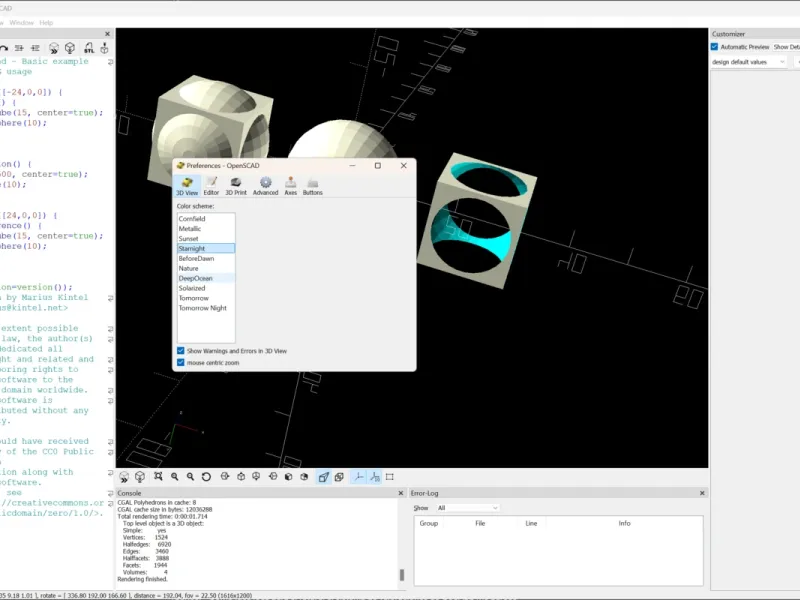Image resolution: width=800 pixels, height=600 pixels.
Task: Close the editor panel
Action: point(107,34)
